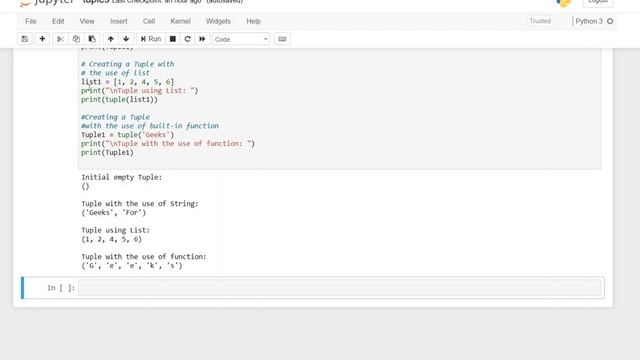Click the output 'Tuple with the use of String:'
The height and width of the screenshot is (360, 640).
140,204
